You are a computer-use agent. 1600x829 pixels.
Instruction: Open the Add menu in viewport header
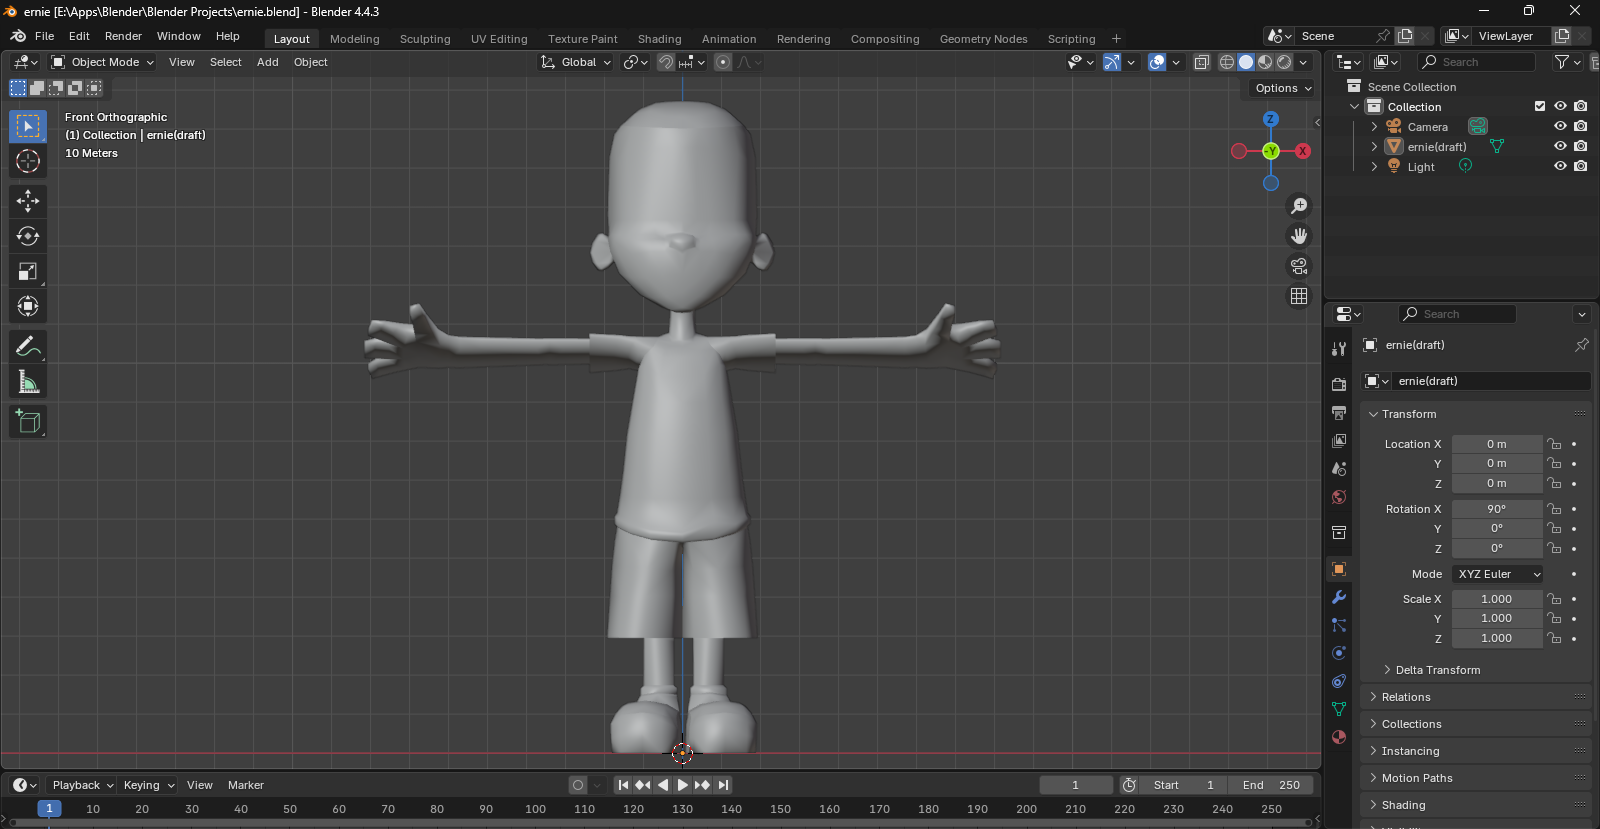[x=268, y=62]
